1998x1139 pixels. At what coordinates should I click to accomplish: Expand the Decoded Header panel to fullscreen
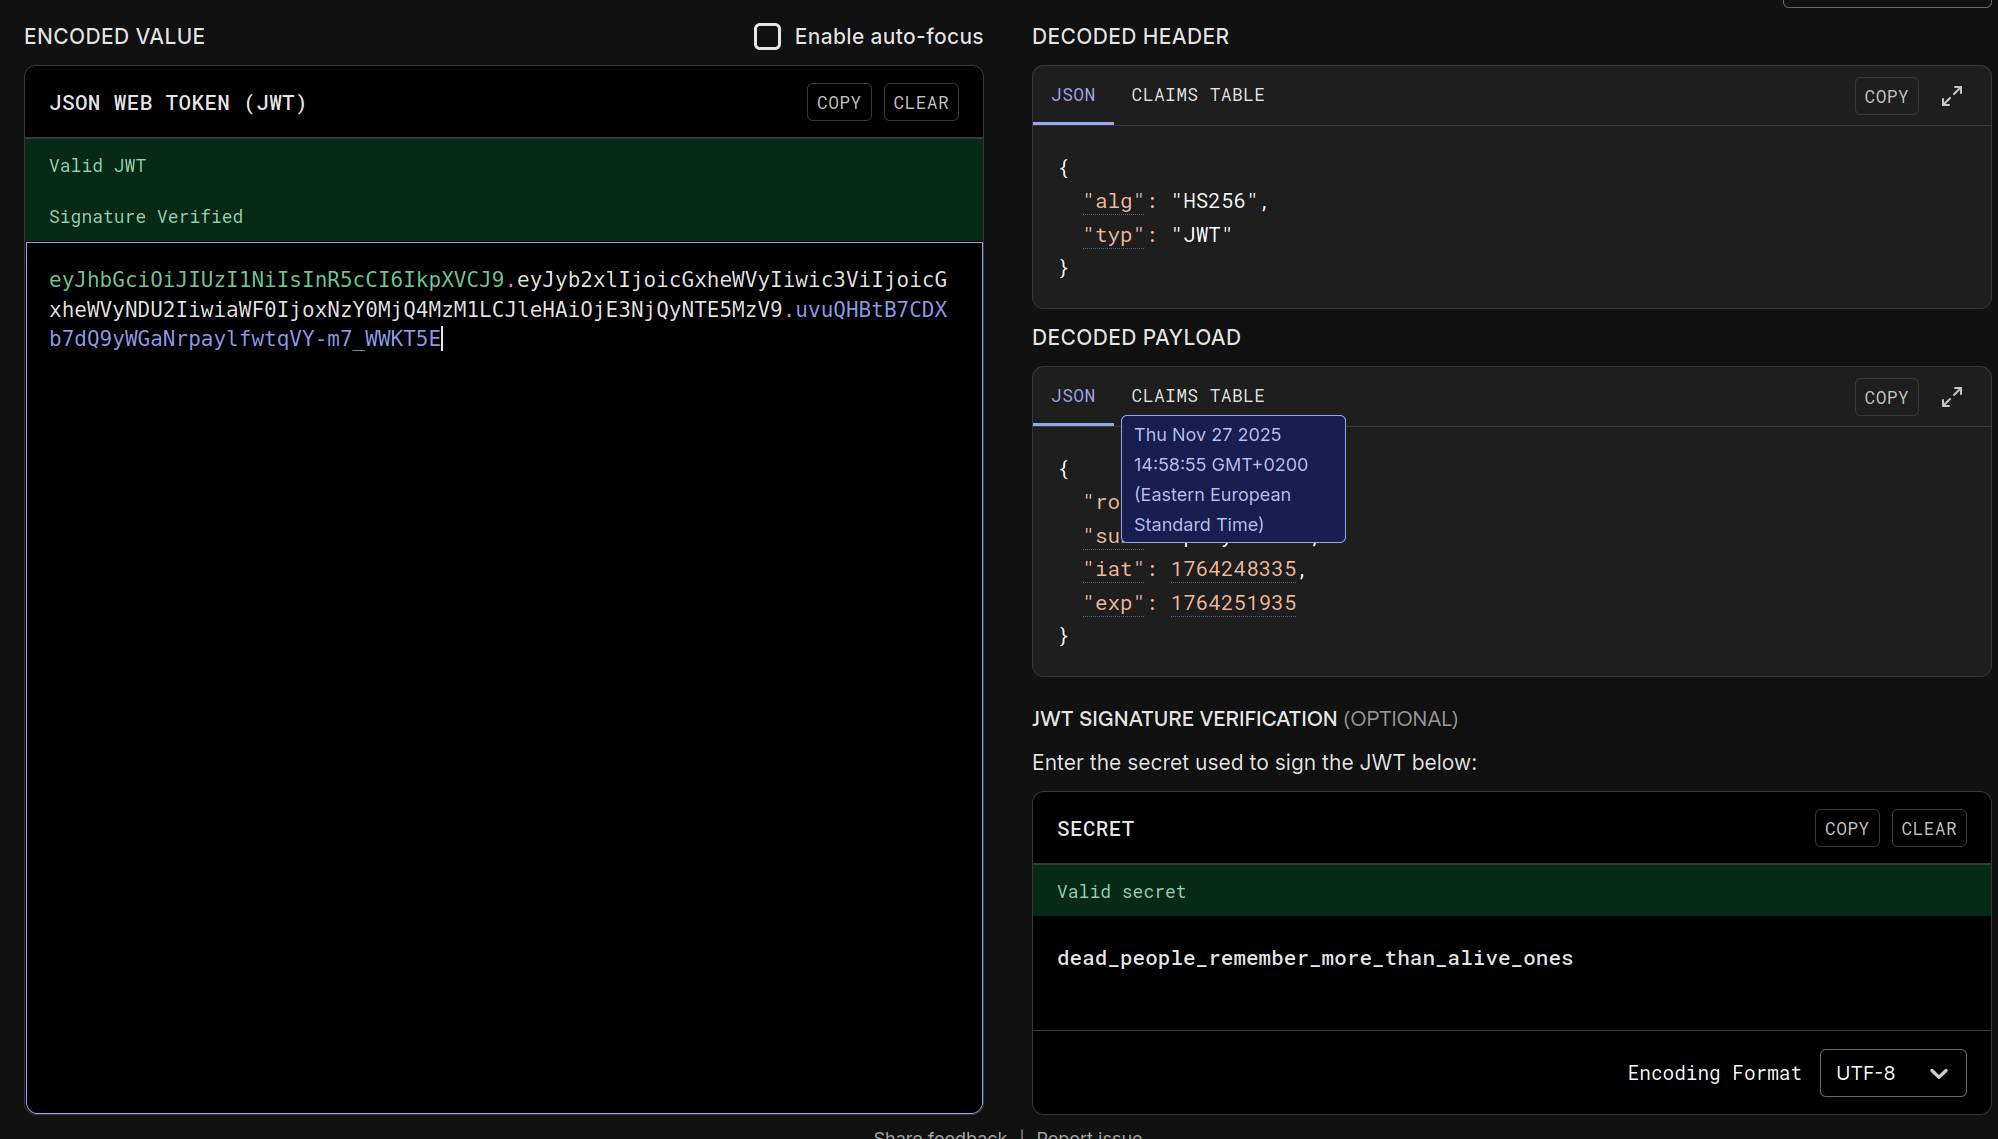click(x=1951, y=96)
